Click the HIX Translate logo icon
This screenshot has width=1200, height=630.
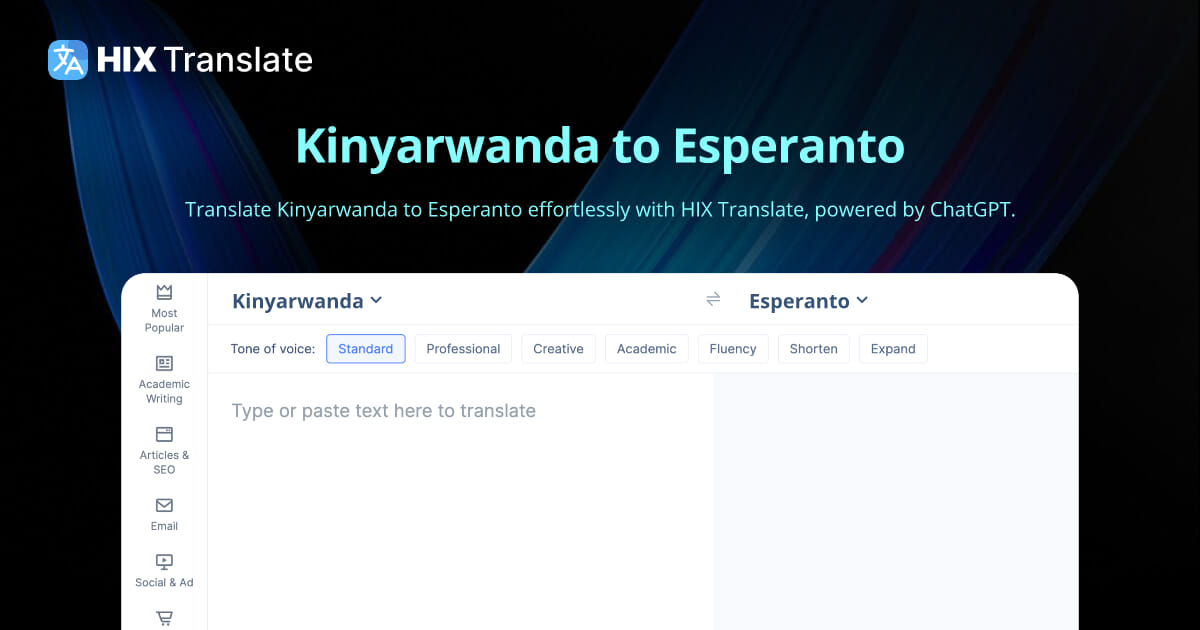tap(66, 60)
